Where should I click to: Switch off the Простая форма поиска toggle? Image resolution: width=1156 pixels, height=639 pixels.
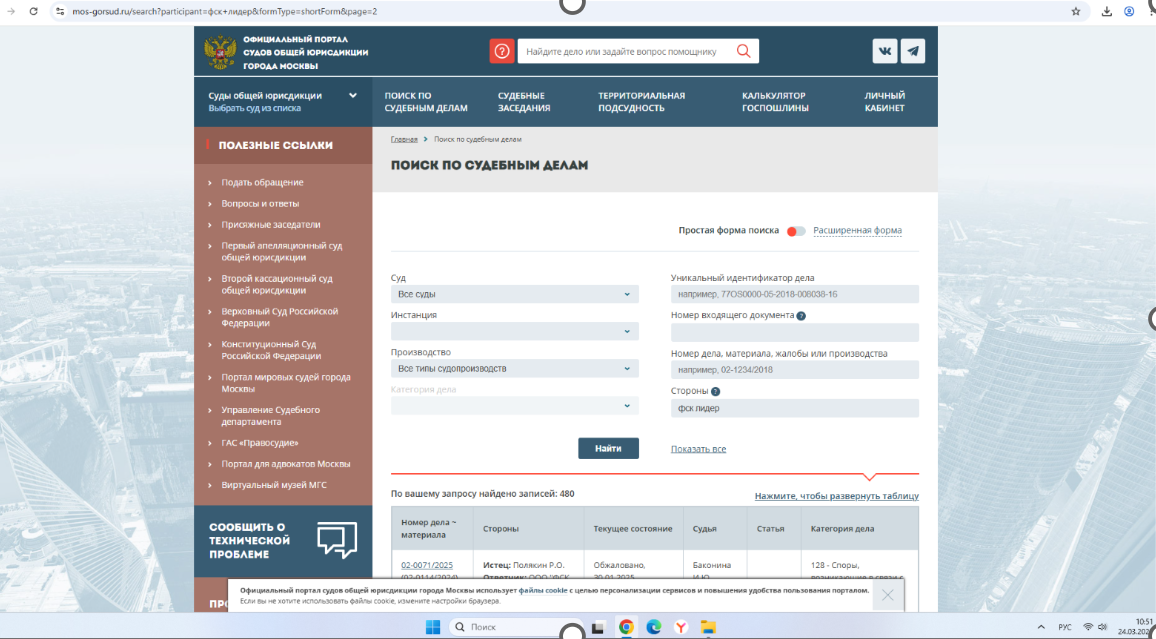coord(798,230)
